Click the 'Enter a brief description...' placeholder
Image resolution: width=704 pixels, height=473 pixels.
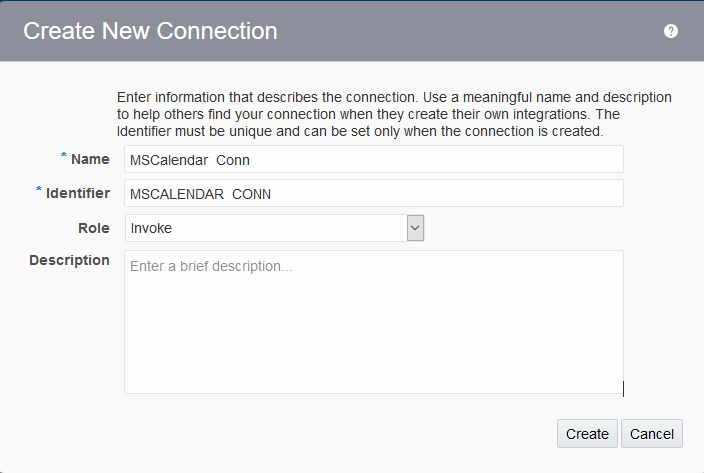point(211,267)
